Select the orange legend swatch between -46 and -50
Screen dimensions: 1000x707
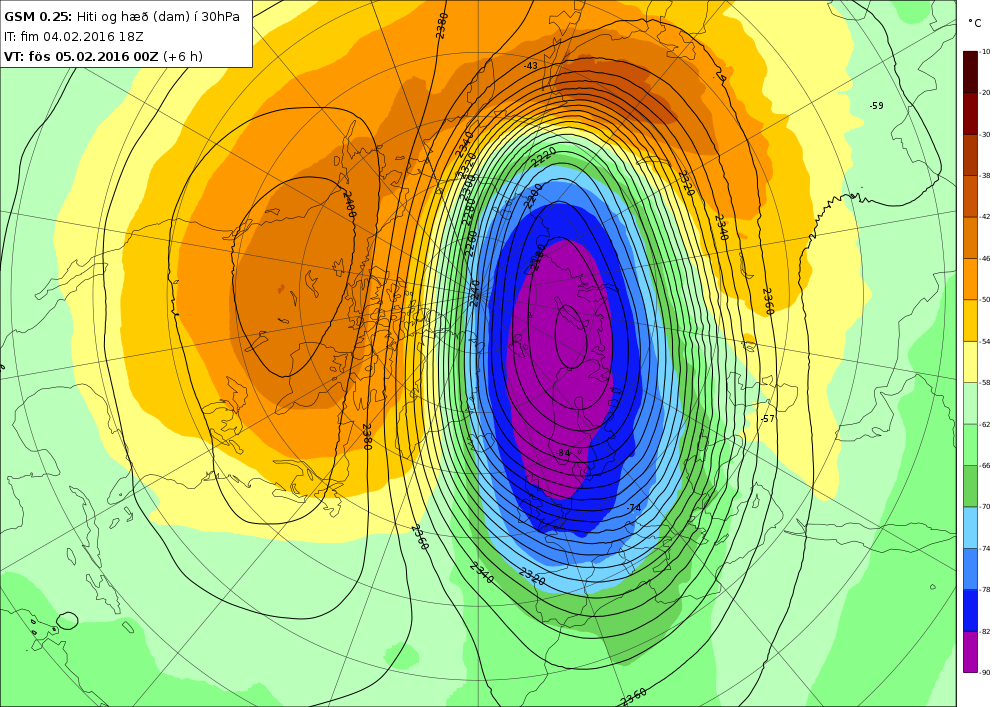click(970, 279)
